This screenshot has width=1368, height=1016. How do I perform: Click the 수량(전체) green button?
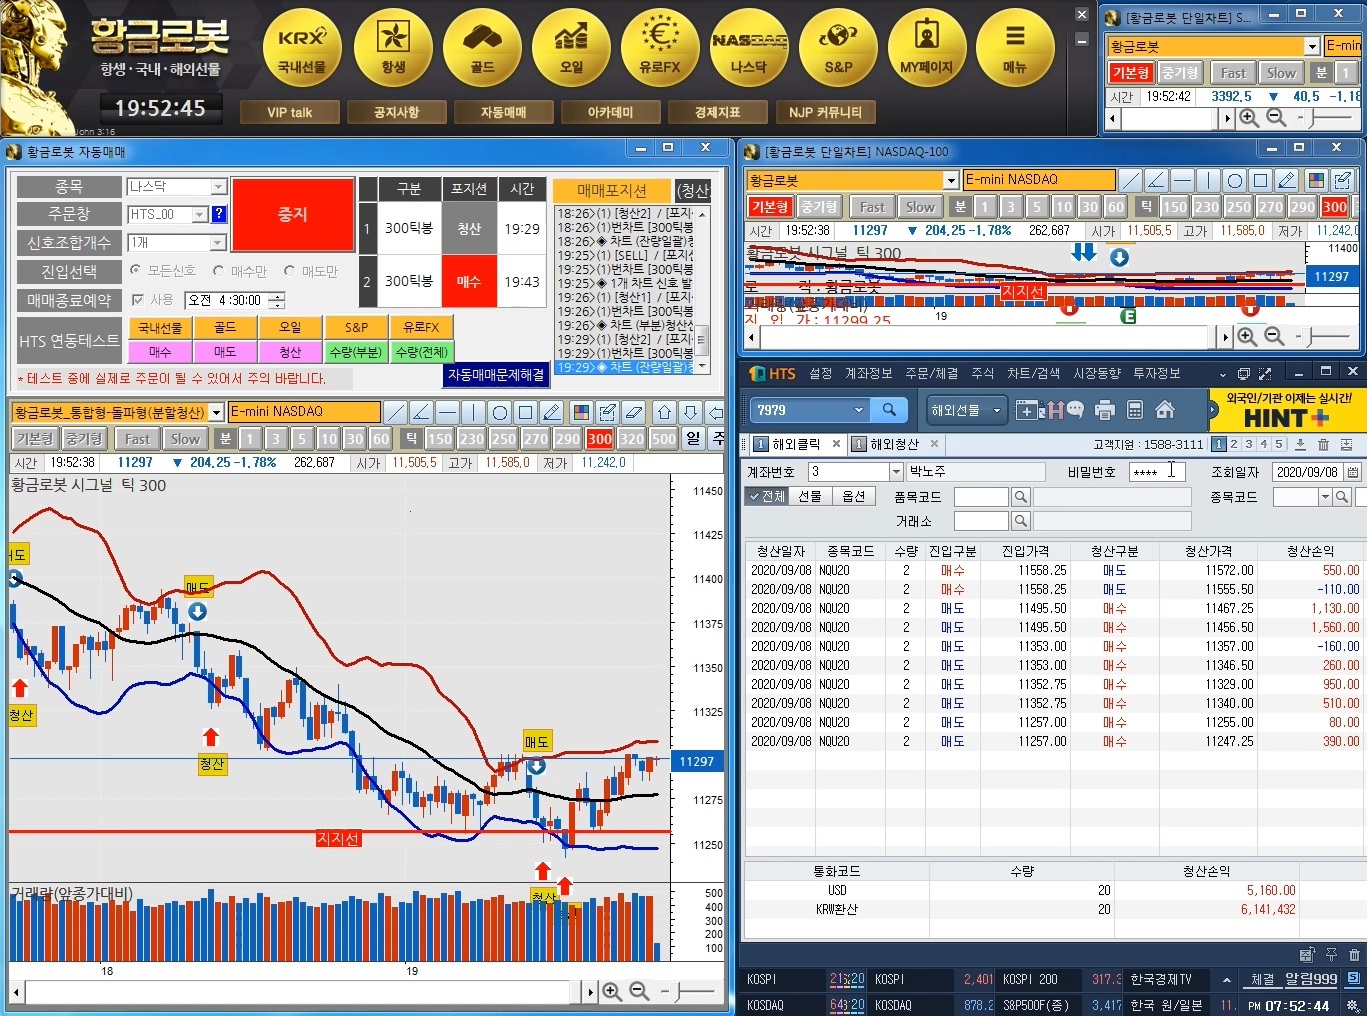[421, 352]
